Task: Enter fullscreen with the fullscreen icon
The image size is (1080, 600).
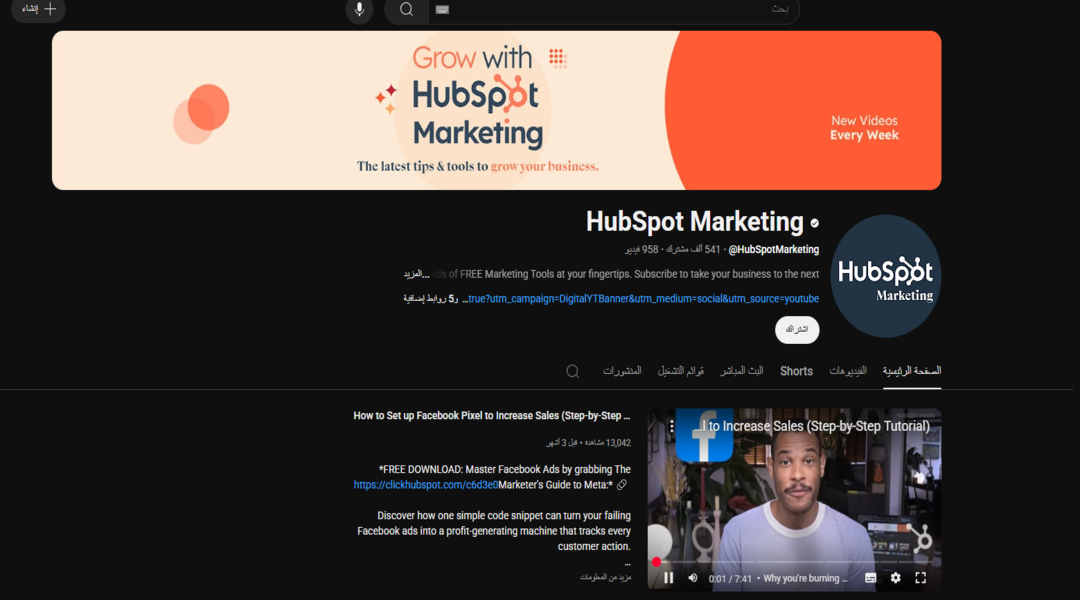Action: coord(920,578)
